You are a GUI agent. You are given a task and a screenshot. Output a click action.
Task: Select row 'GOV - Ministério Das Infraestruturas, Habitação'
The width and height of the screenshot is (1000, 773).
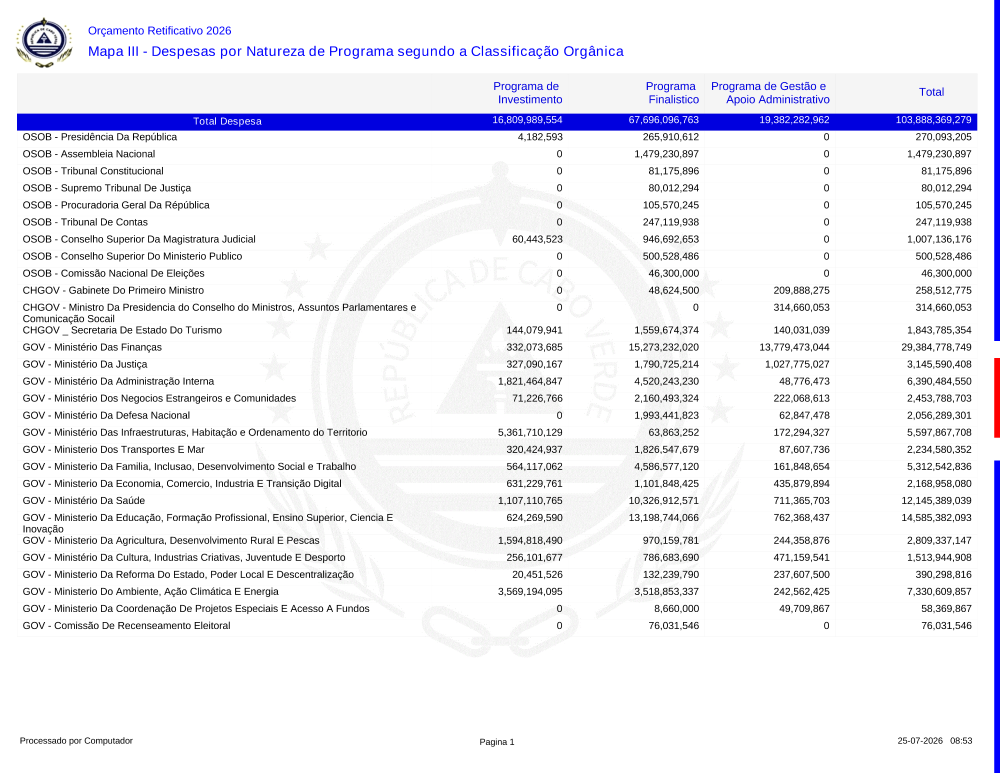pos(497,432)
